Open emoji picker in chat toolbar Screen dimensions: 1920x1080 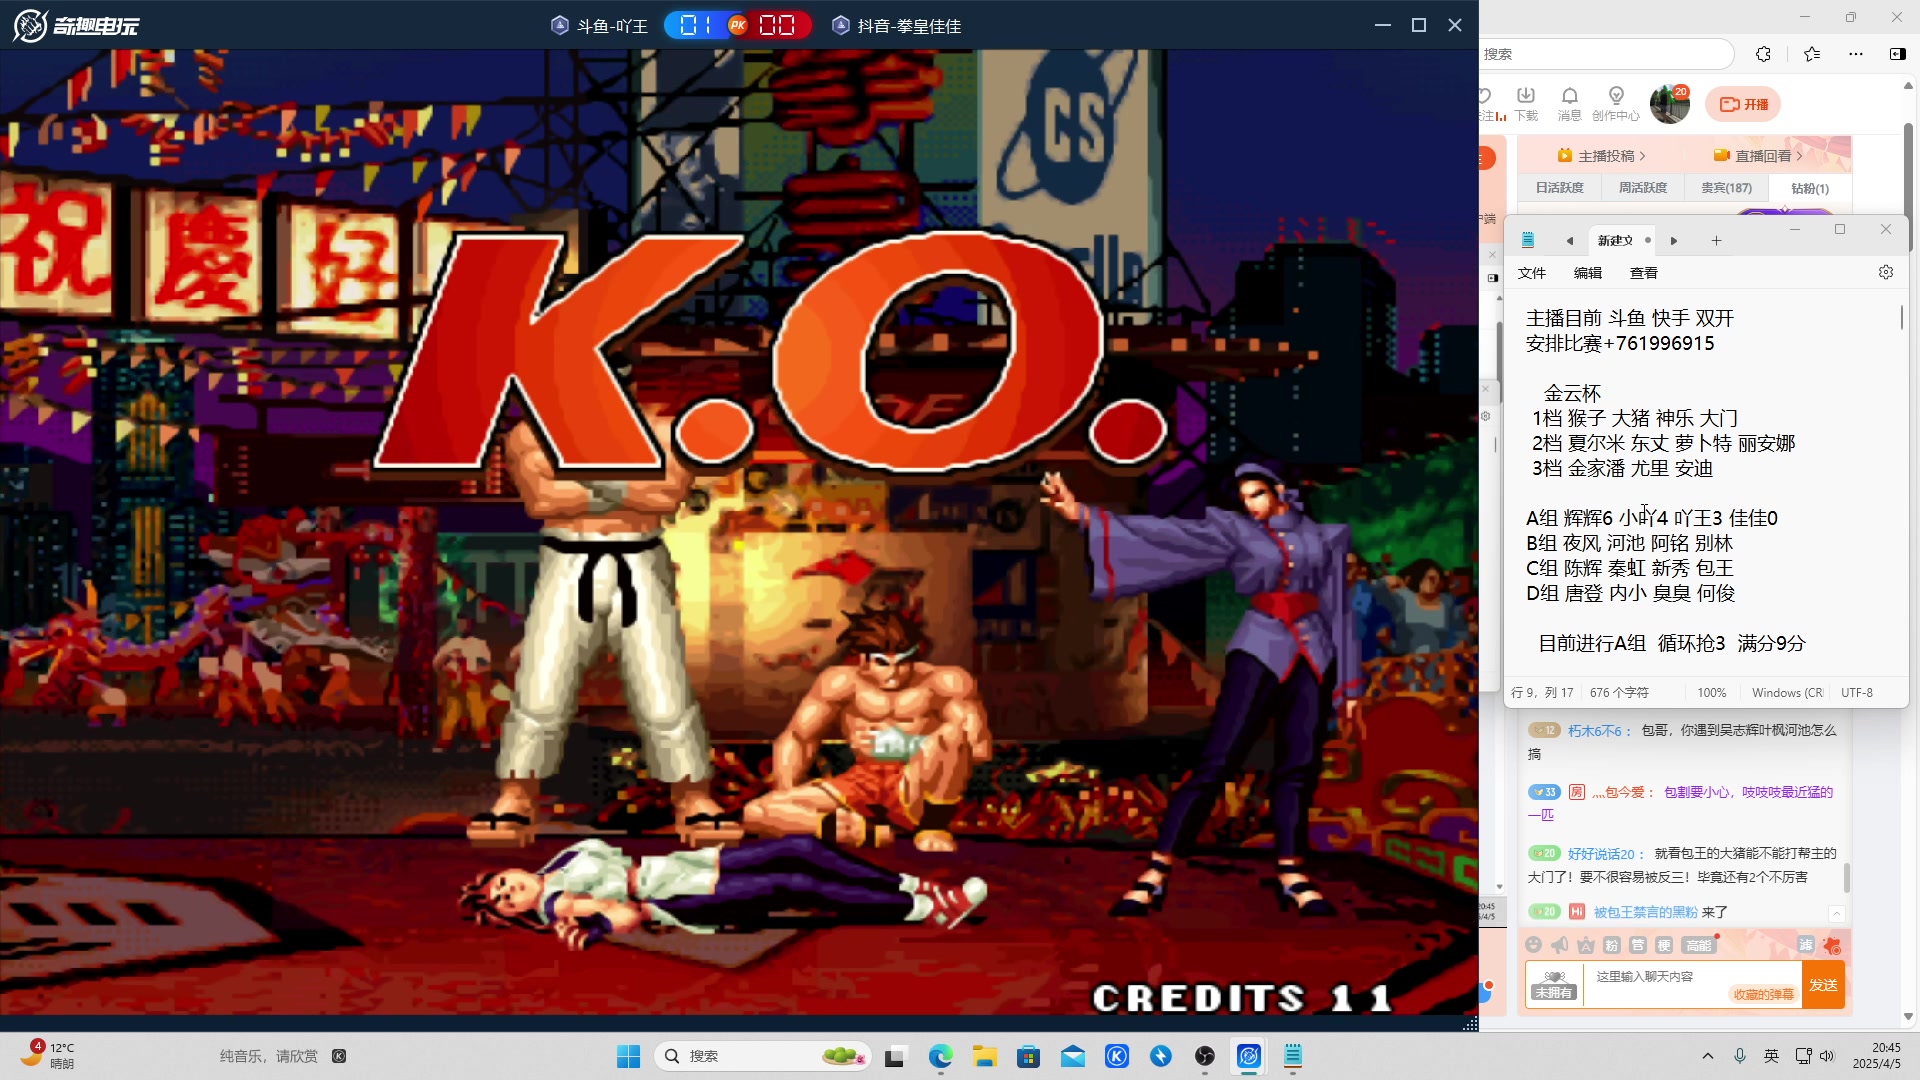pyautogui.click(x=1533, y=945)
